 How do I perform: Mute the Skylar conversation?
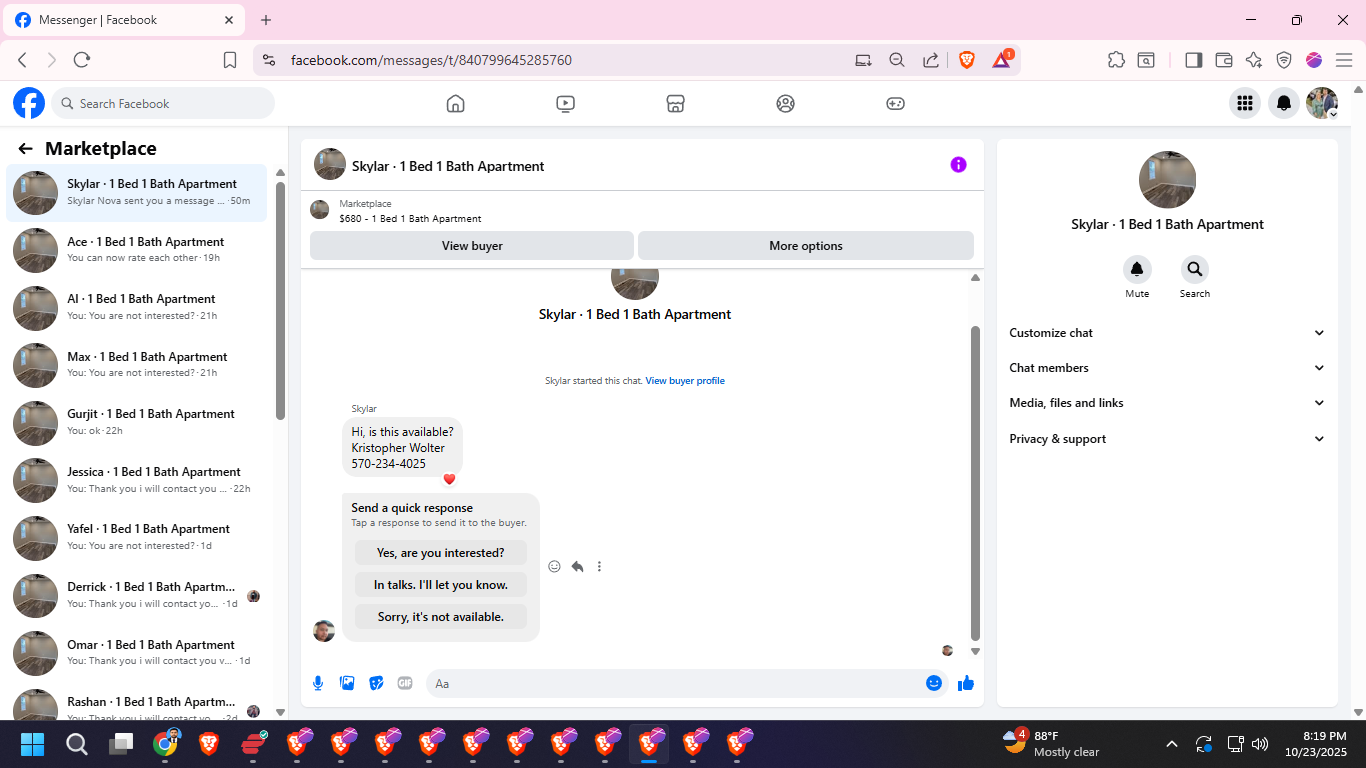click(1137, 269)
